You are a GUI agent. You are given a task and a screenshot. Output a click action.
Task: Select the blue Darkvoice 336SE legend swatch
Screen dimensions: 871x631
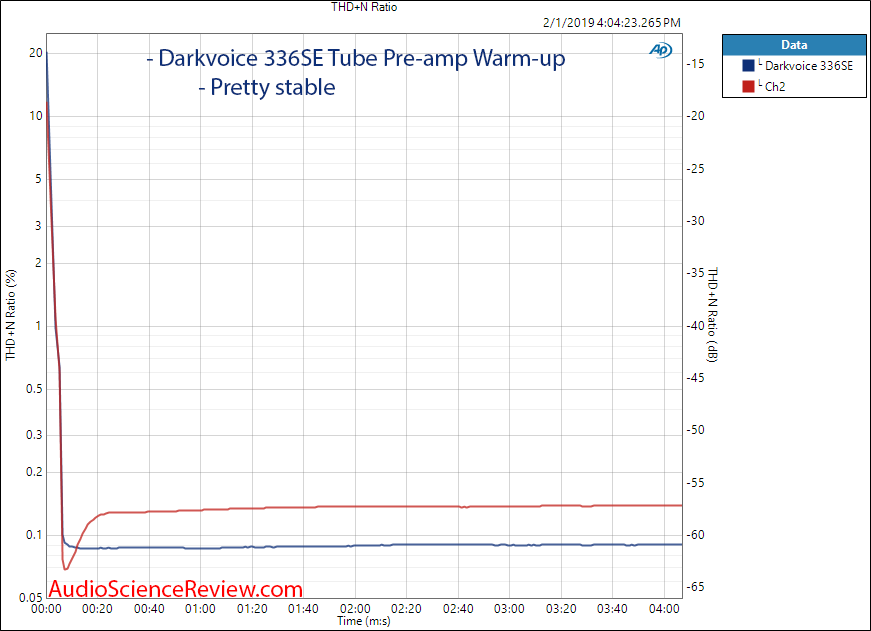click(x=748, y=66)
